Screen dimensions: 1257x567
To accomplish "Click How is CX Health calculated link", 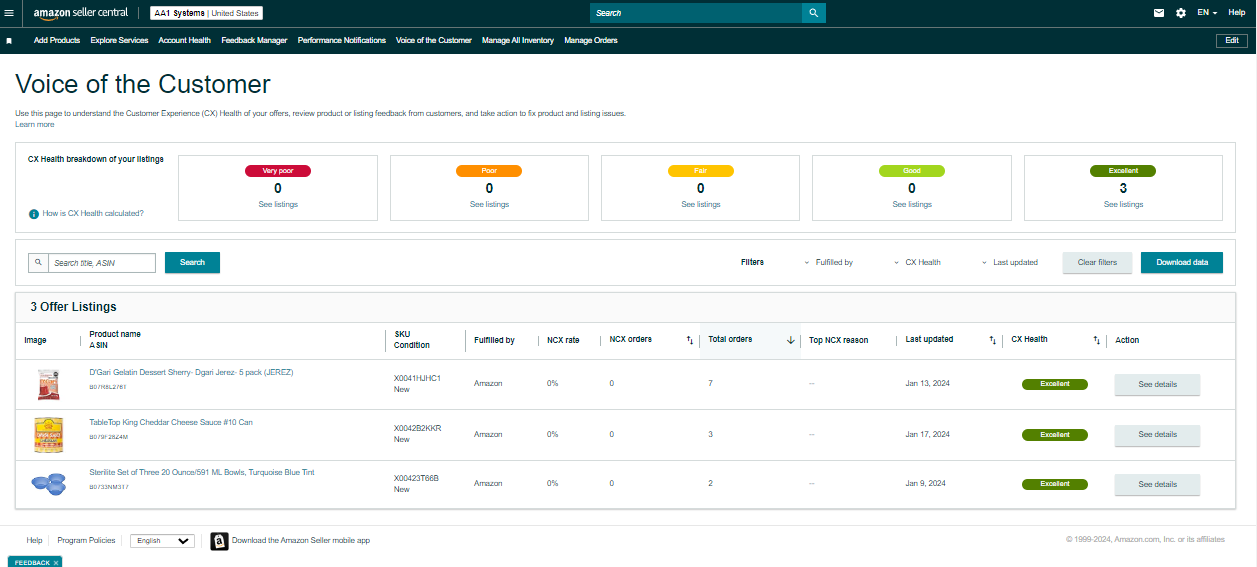I will tap(93, 213).
